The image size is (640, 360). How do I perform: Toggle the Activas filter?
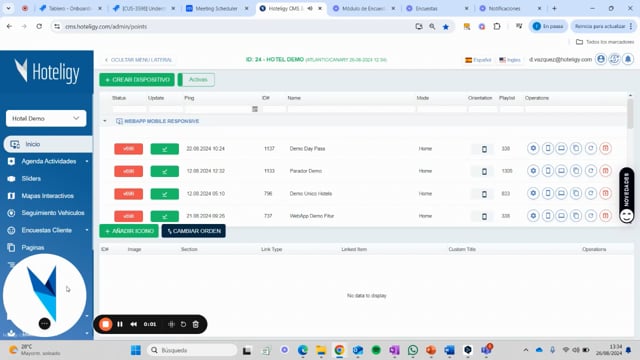click(196, 80)
